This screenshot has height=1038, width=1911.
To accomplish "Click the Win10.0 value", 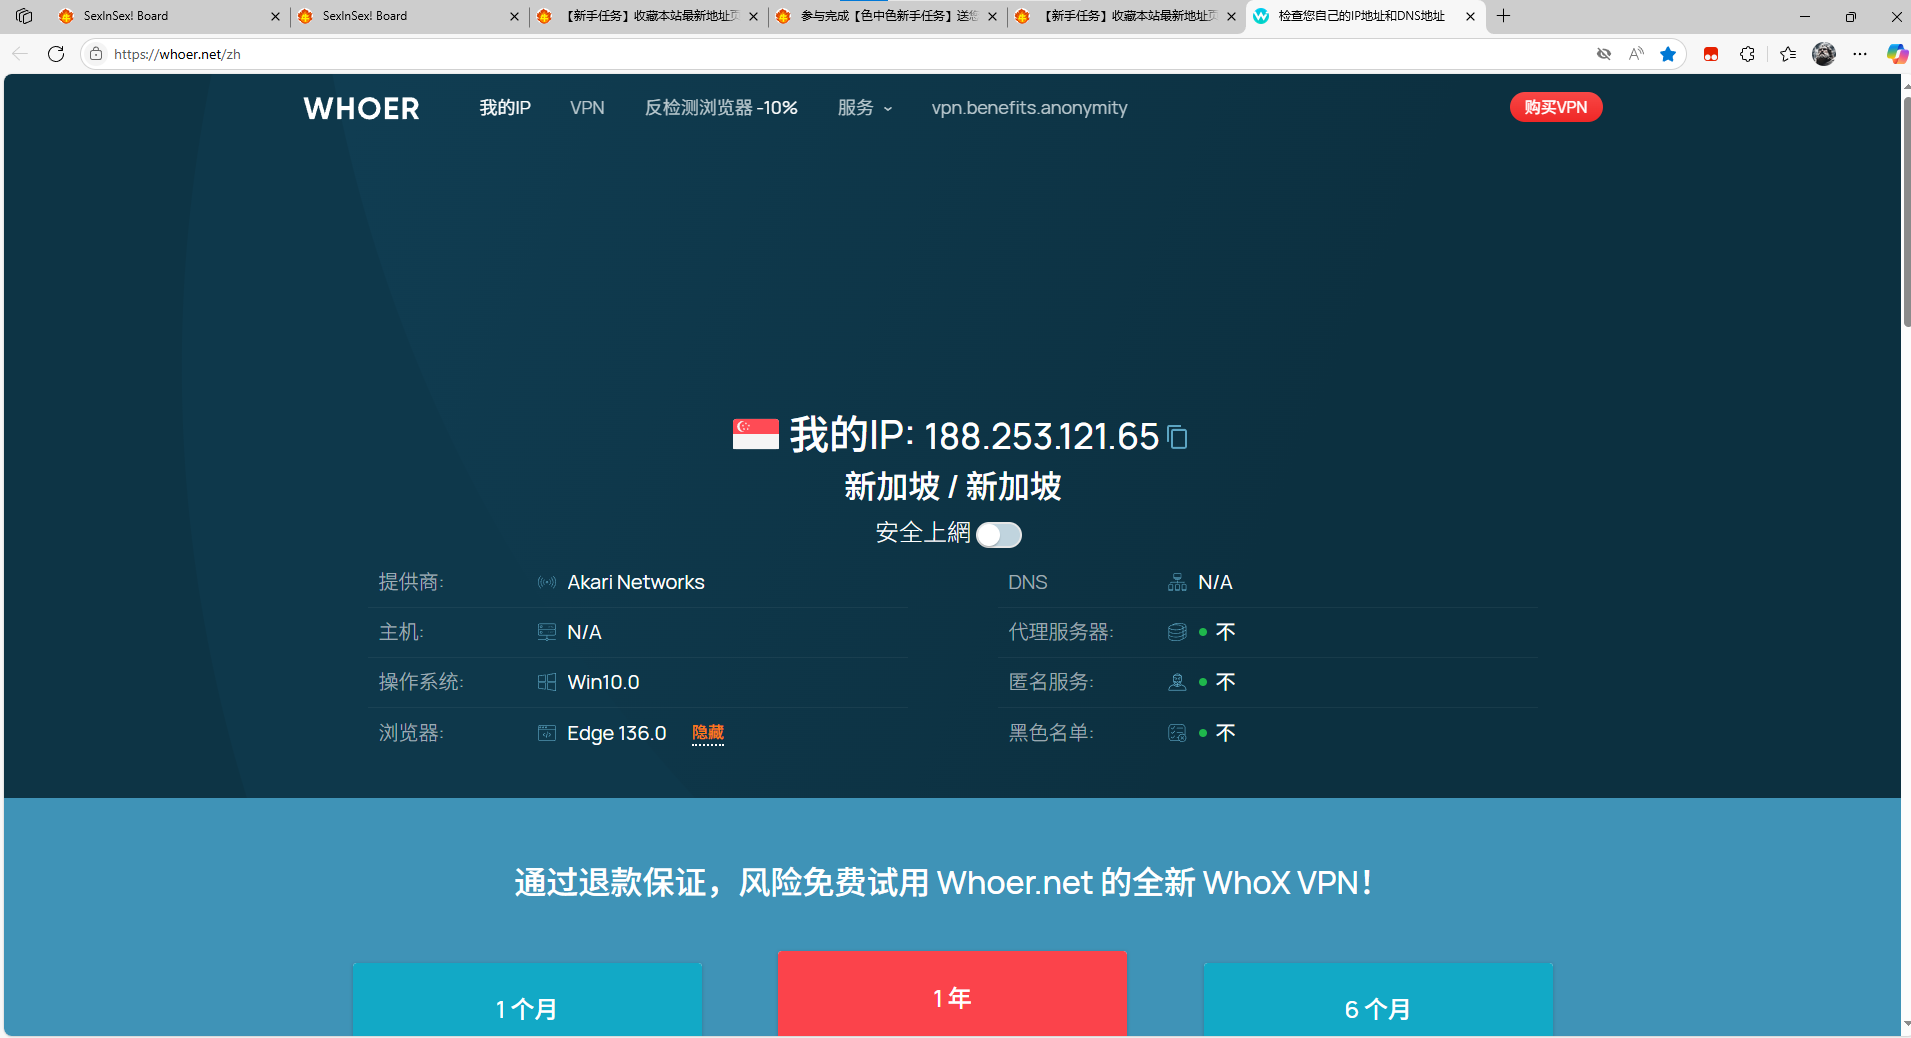I will (x=603, y=682).
